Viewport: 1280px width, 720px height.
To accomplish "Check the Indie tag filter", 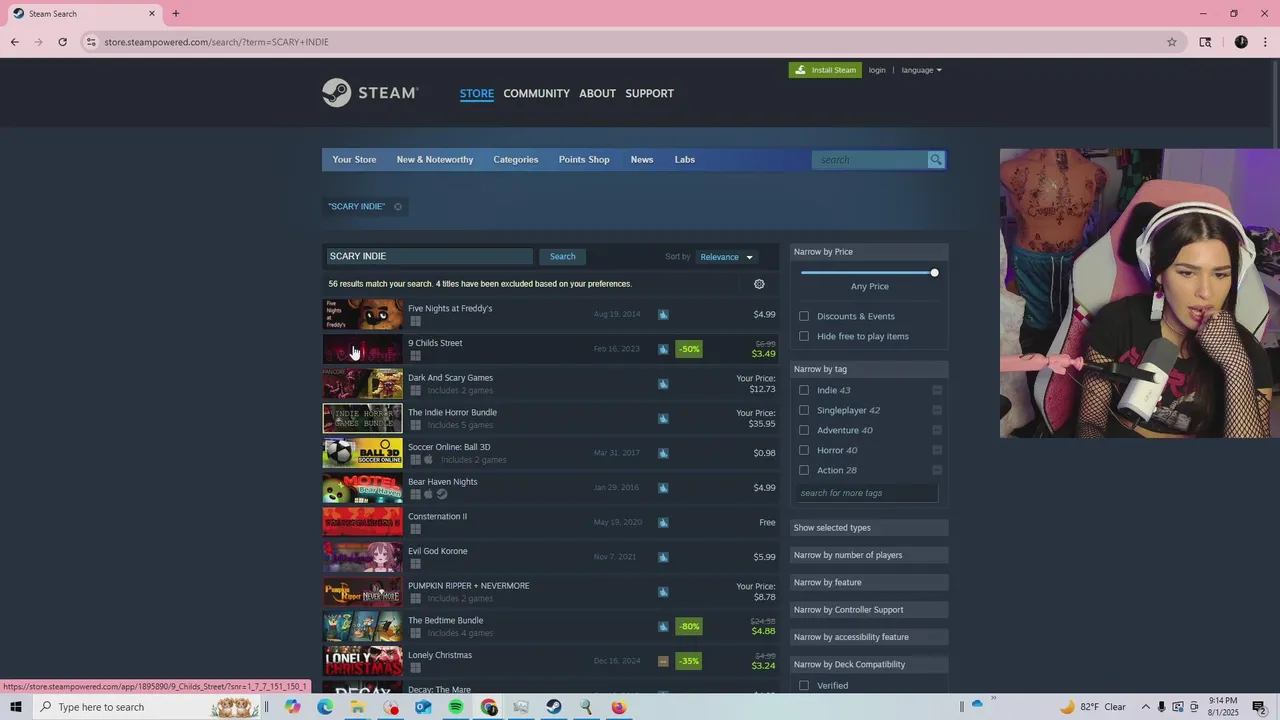I will [804, 390].
